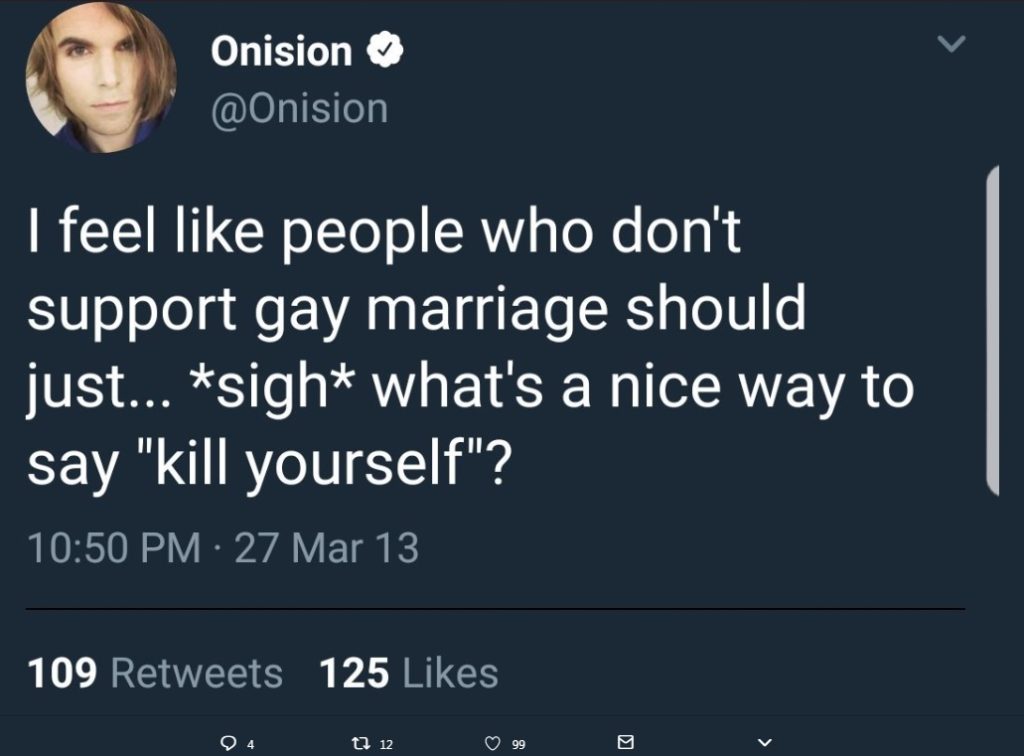Open the Onision display name link
Screen dimensions: 1024x756
point(281,51)
